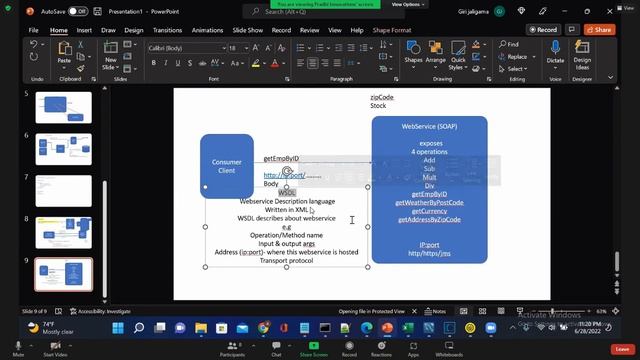Switch to Slide Show tab
The width and height of the screenshot is (640, 360).
click(x=248, y=30)
